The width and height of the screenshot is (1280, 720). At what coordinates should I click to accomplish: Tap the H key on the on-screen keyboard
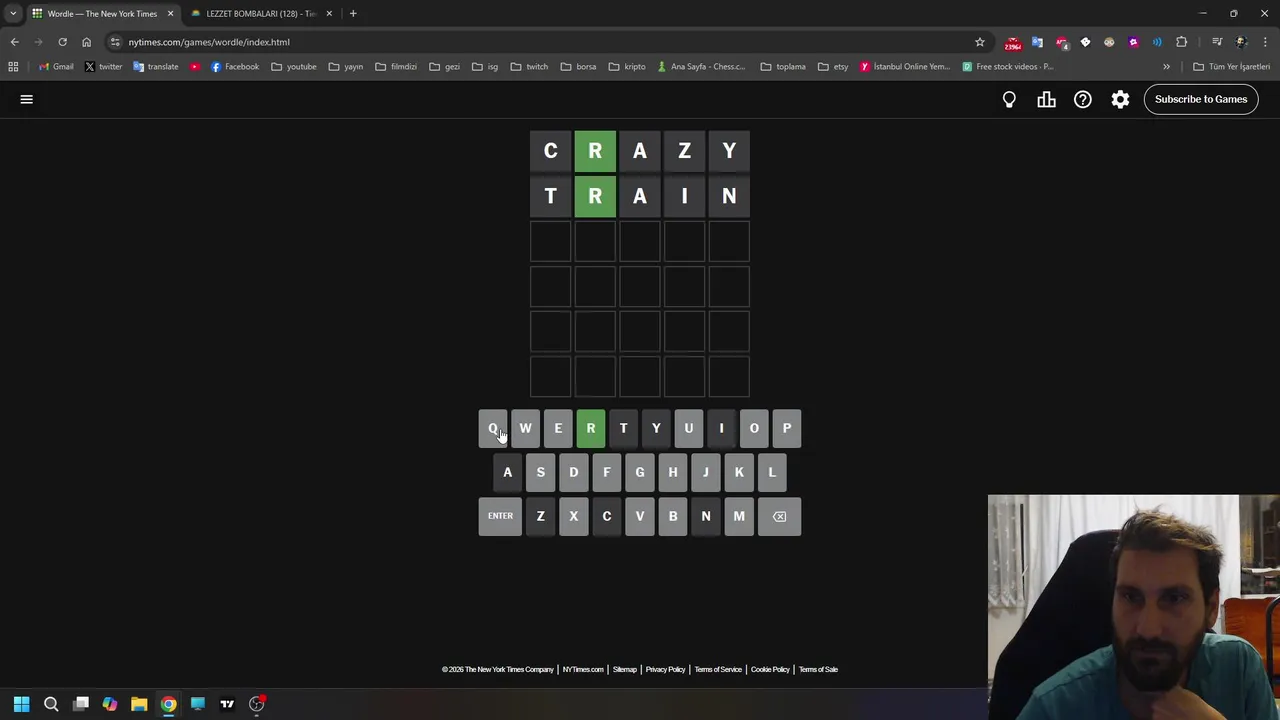pos(673,472)
